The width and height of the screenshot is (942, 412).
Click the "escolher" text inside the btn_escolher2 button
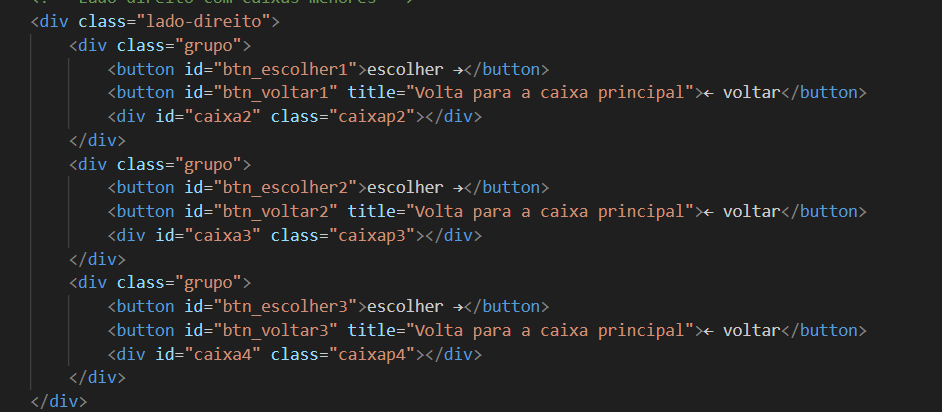pos(406,188)
